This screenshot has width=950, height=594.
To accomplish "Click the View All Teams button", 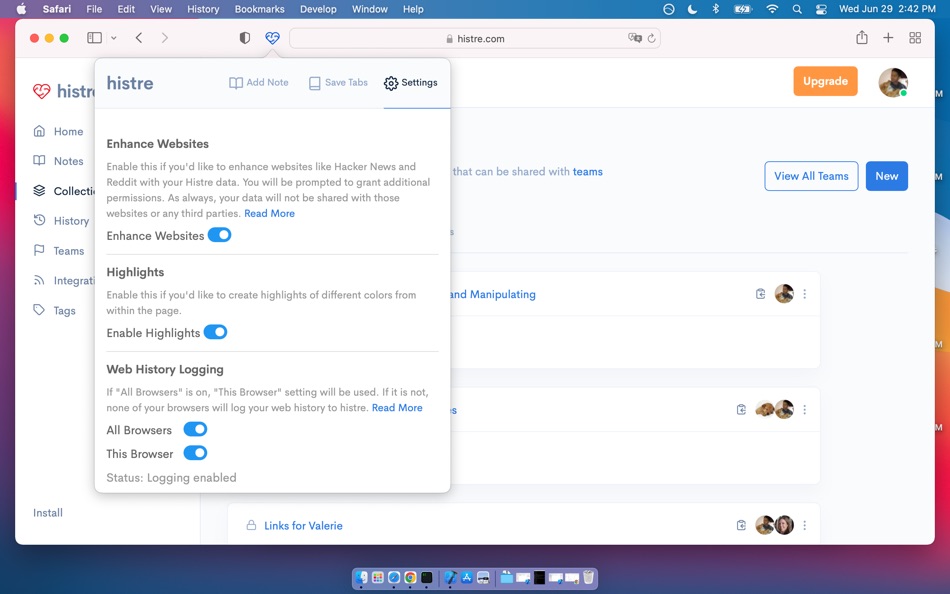I will [x=811, y=176].
